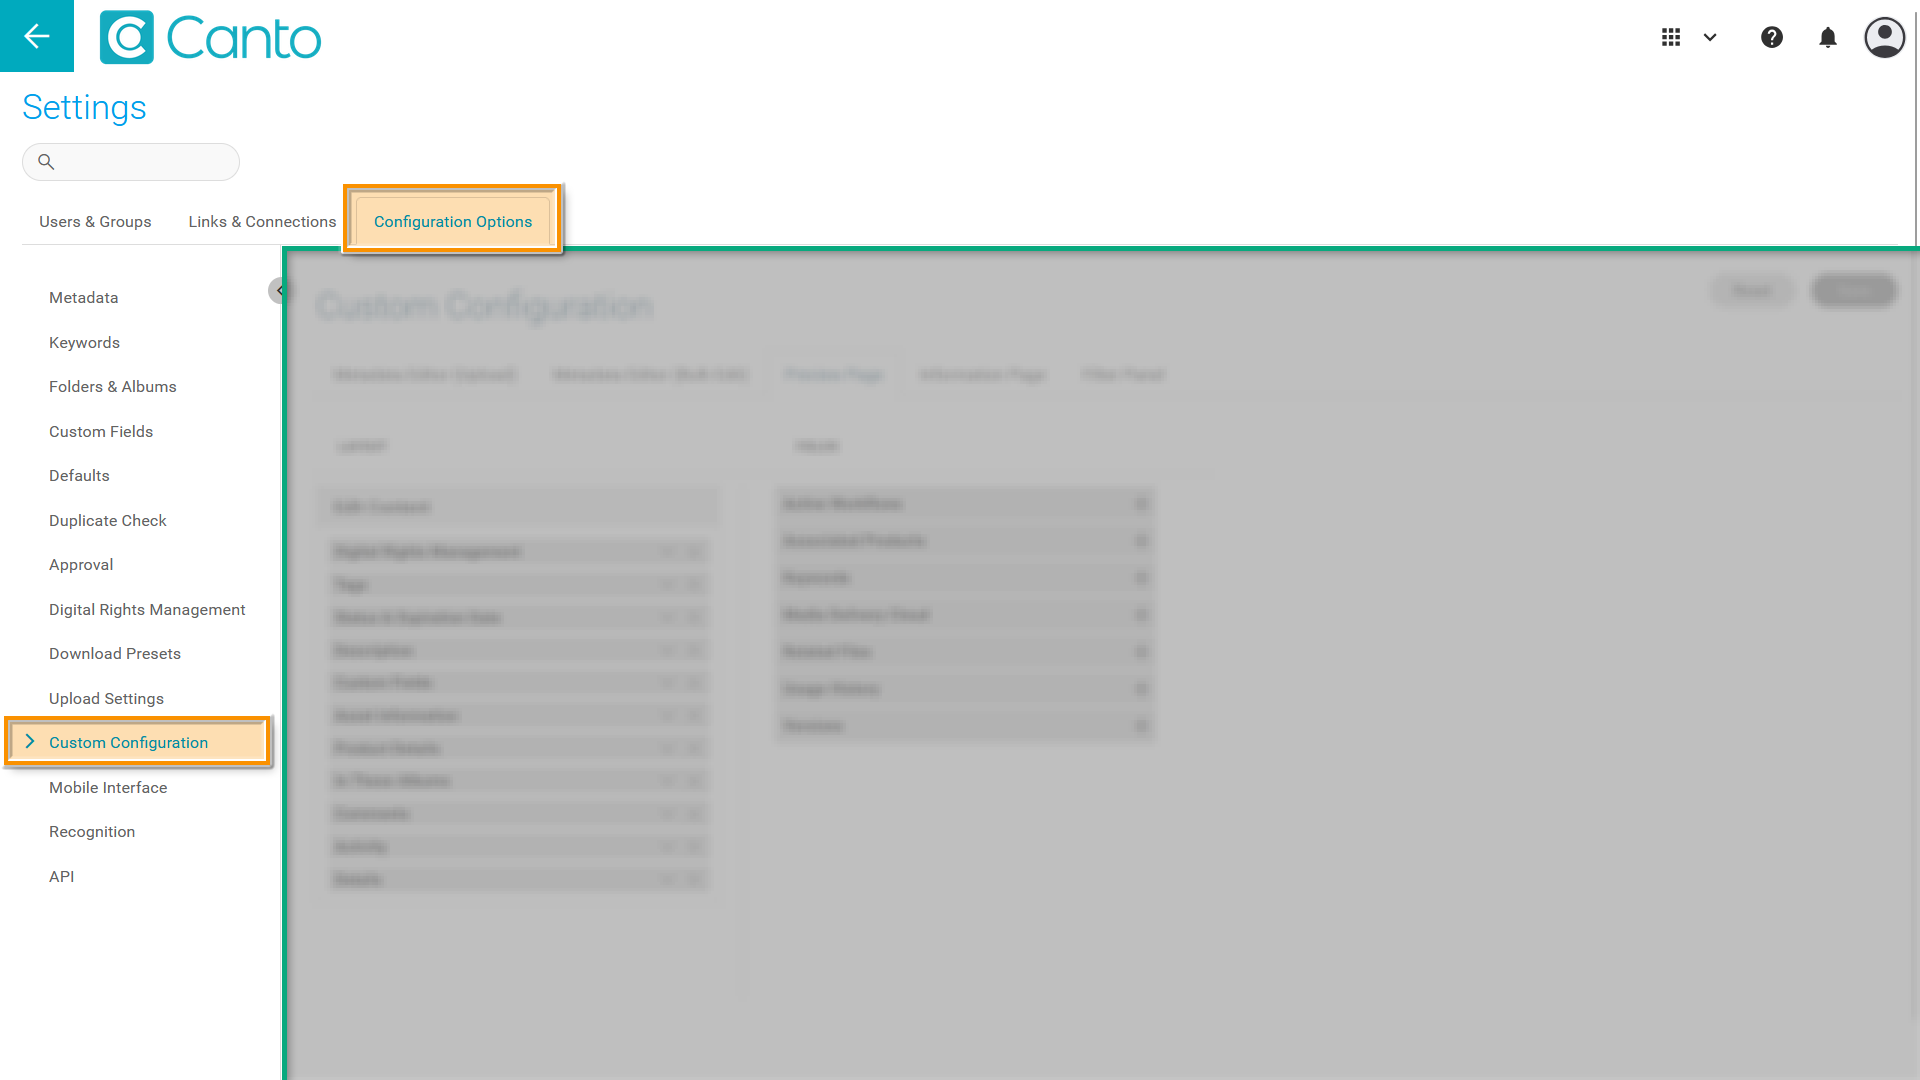Open the apps grid menu
This screenshot has height=1080, width=1920.
pyautogui.click(x=1671, y=37)
